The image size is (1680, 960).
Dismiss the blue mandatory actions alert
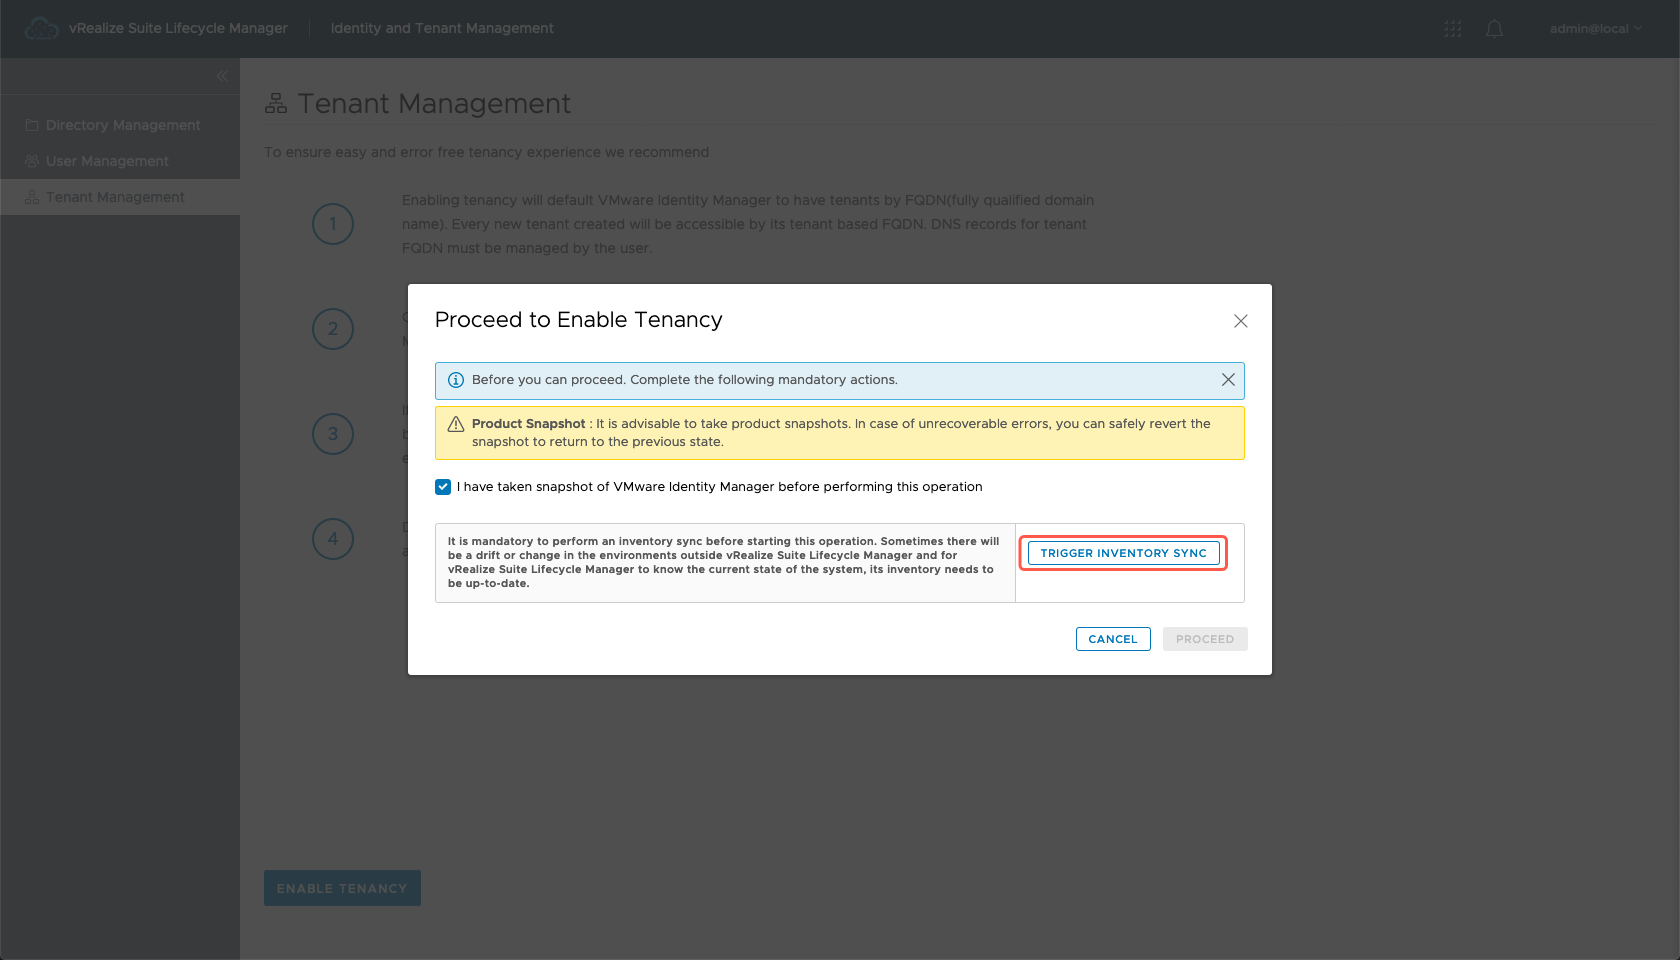tap(1228, 380)
